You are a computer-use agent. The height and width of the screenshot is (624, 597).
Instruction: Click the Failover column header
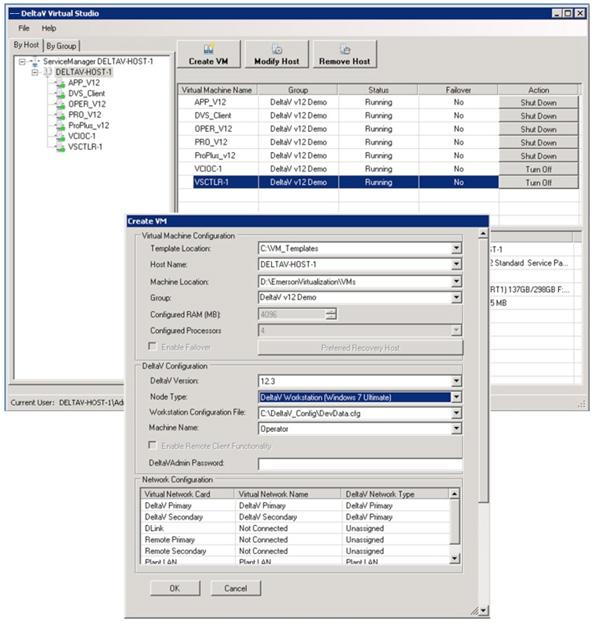click(x=458, y=90)
